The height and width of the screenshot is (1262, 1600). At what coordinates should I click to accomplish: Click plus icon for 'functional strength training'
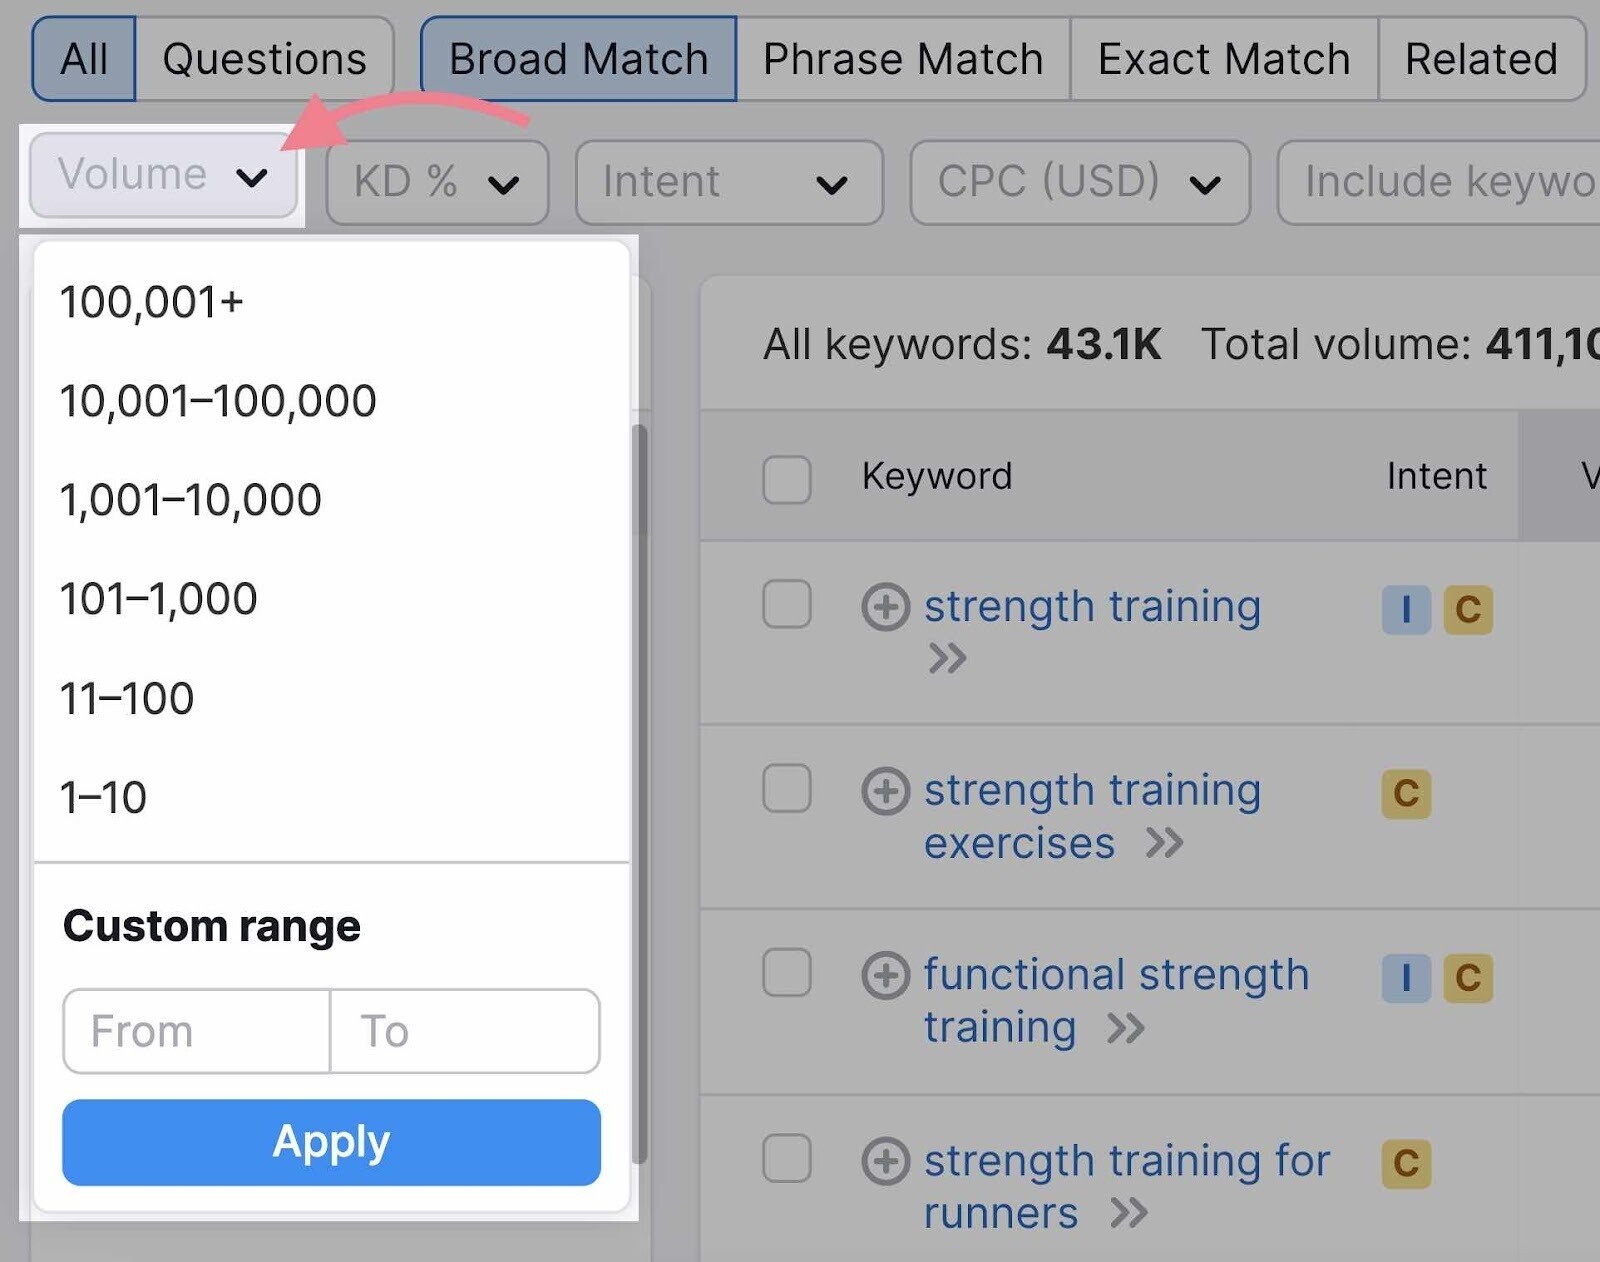(x=885, y=976)
